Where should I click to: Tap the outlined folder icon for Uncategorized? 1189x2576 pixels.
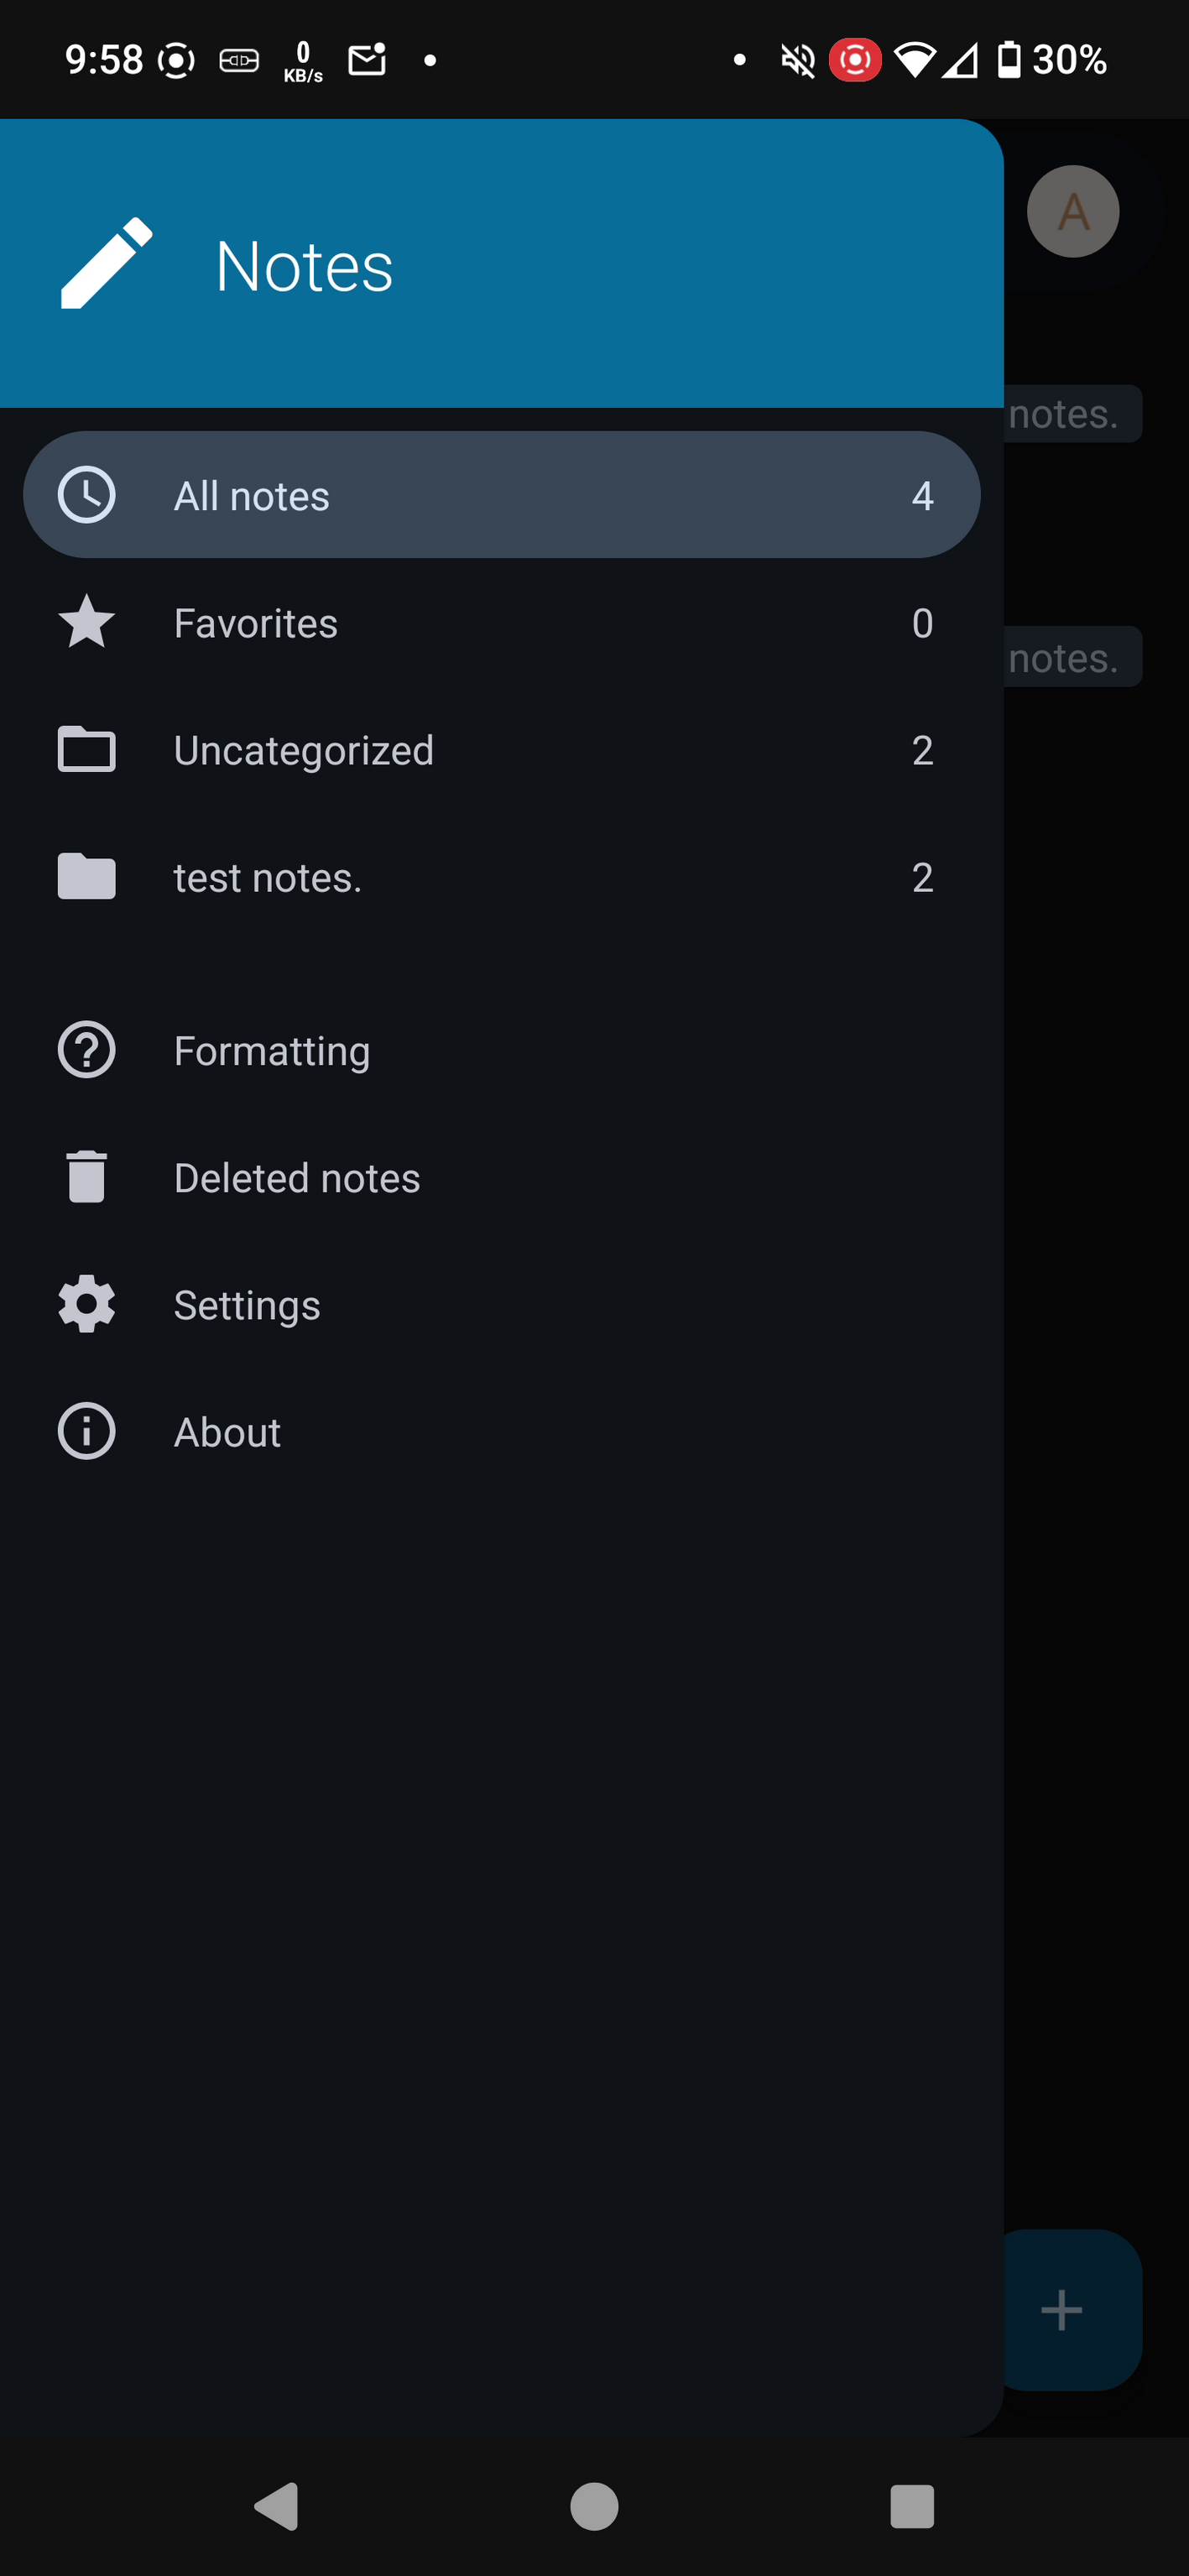click(x=87, y=750)
